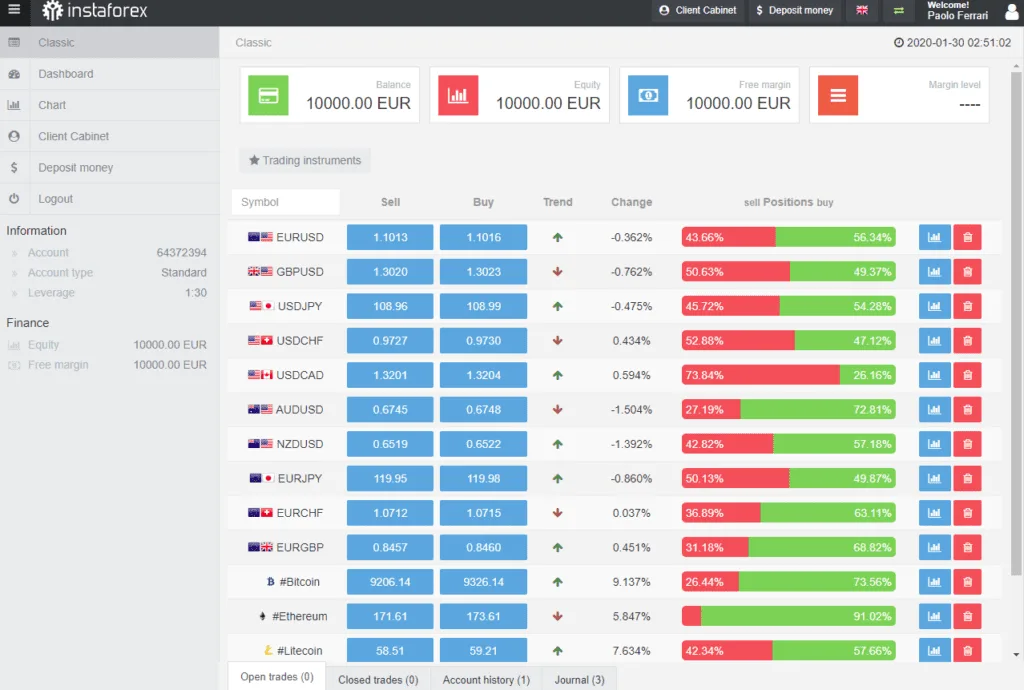1024x690 pixels.
Task: Open Chart from the sidebar
Action: point(110,105)
